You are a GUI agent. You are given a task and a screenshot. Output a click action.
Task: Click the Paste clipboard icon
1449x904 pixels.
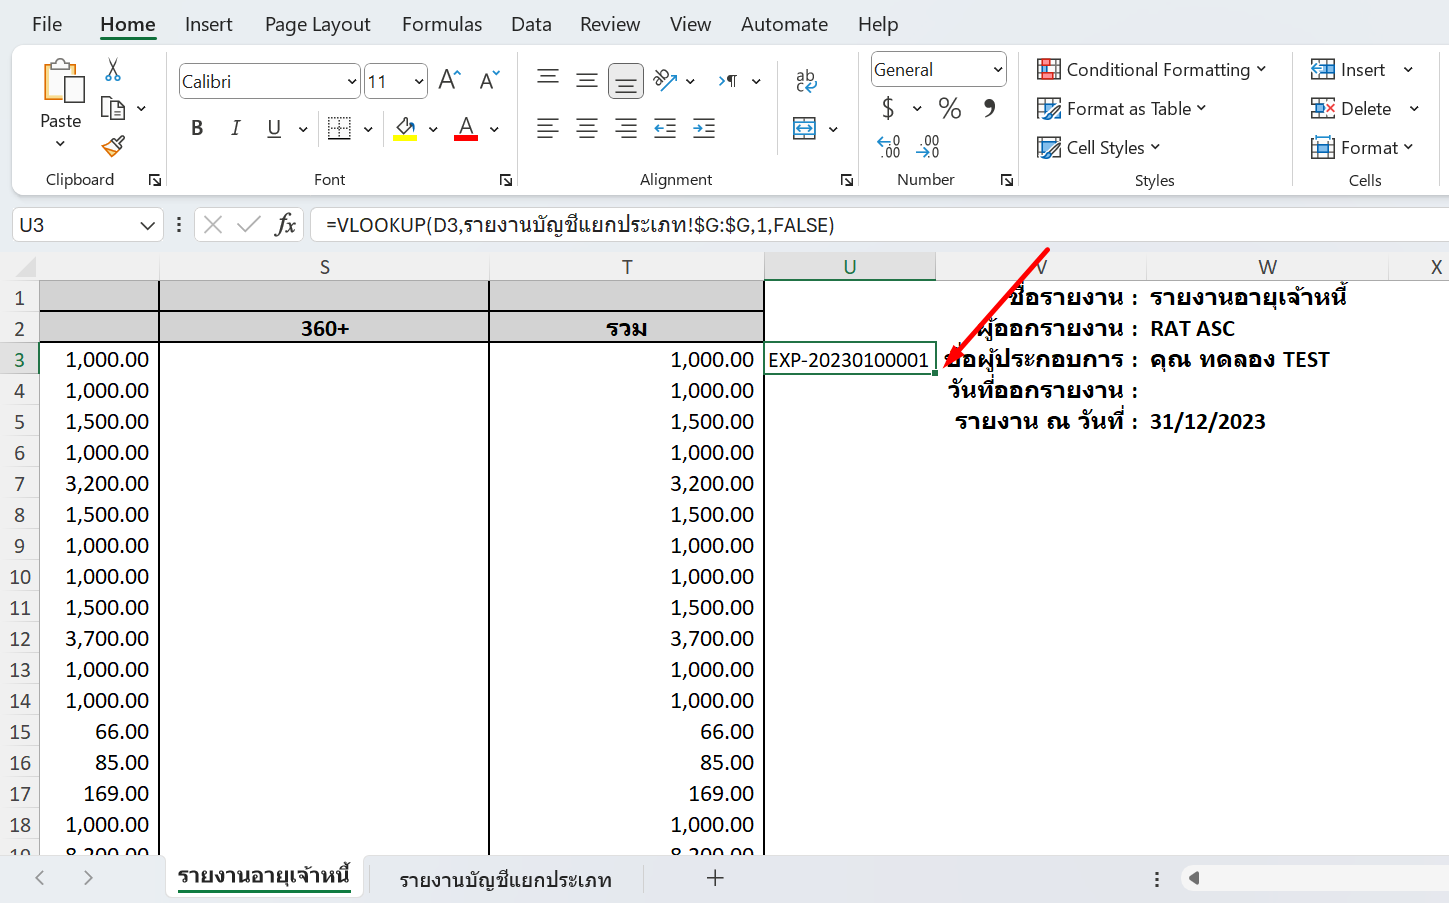(x=62, y=81)
